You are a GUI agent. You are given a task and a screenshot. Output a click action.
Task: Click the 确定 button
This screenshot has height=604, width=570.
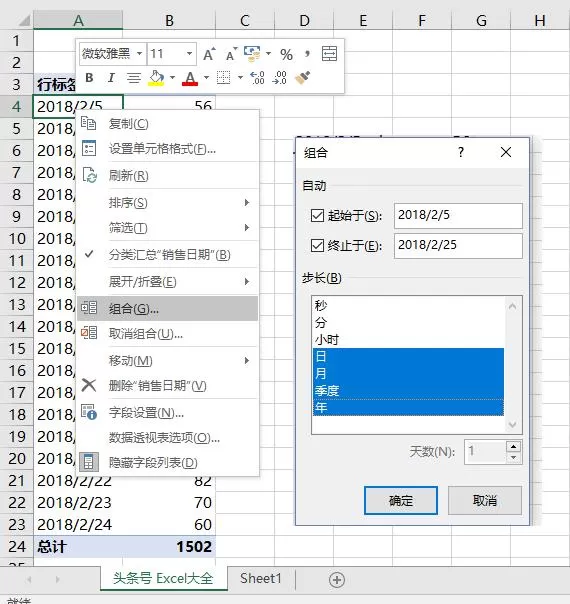point(401,500)
